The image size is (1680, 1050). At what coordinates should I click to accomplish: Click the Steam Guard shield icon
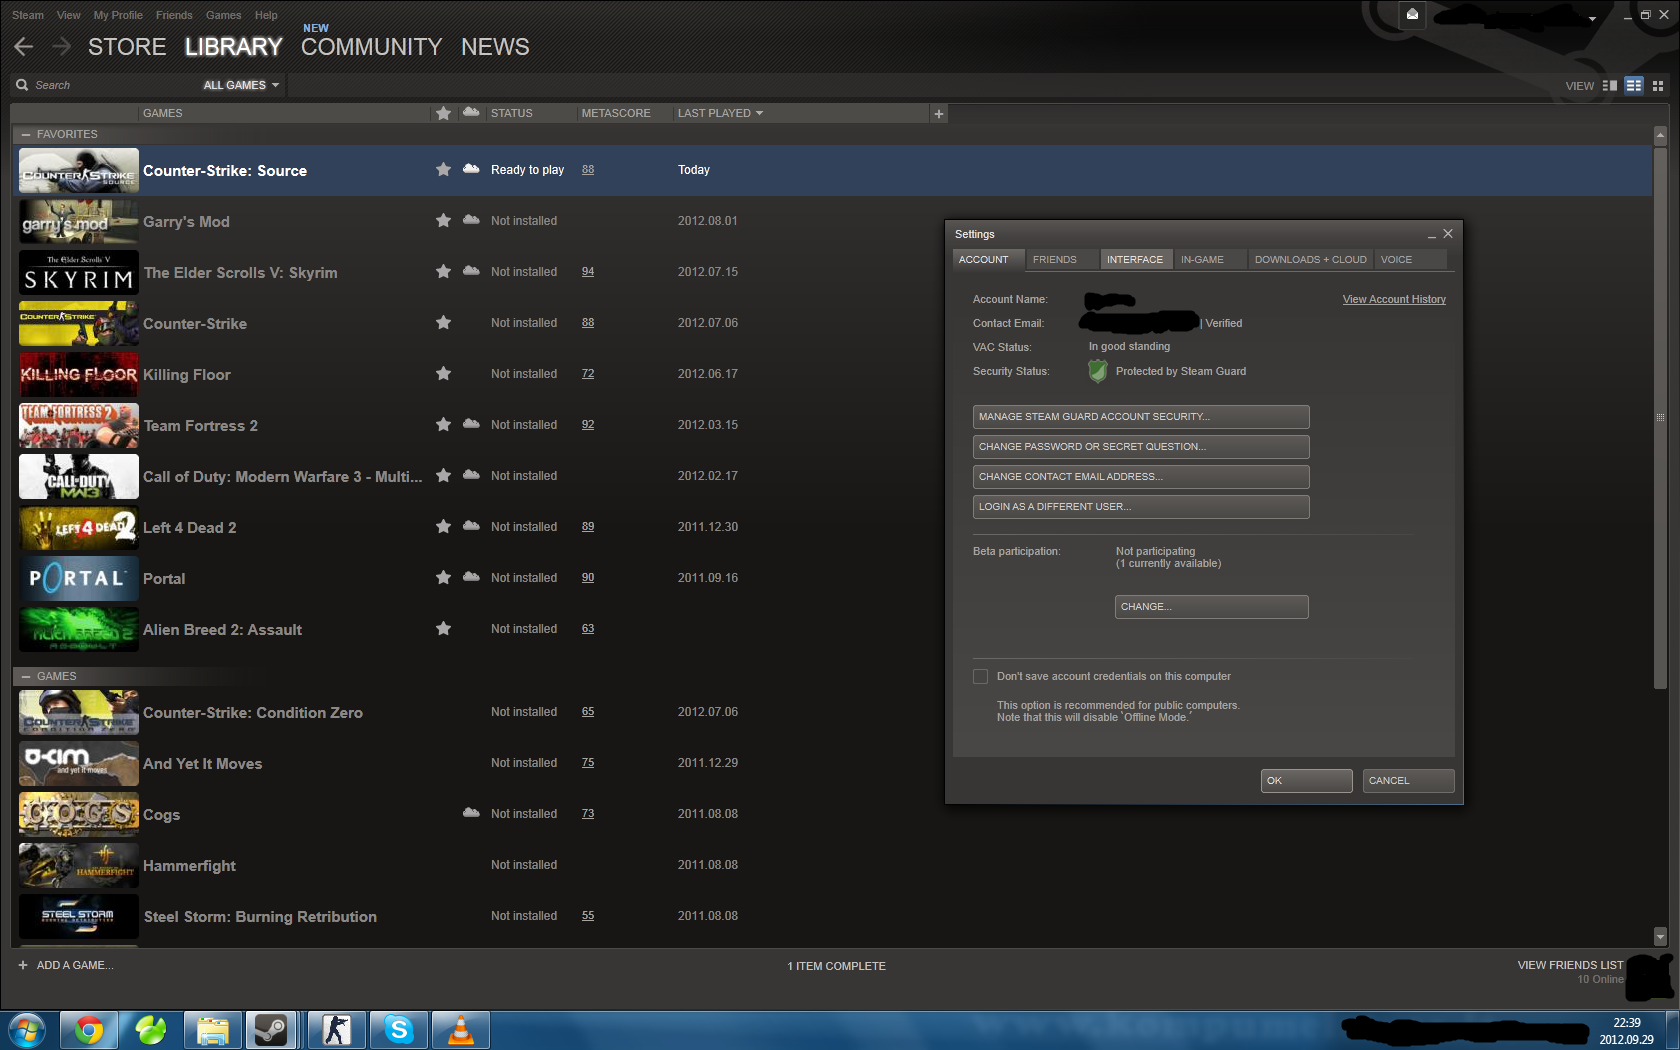(1098, 371)
